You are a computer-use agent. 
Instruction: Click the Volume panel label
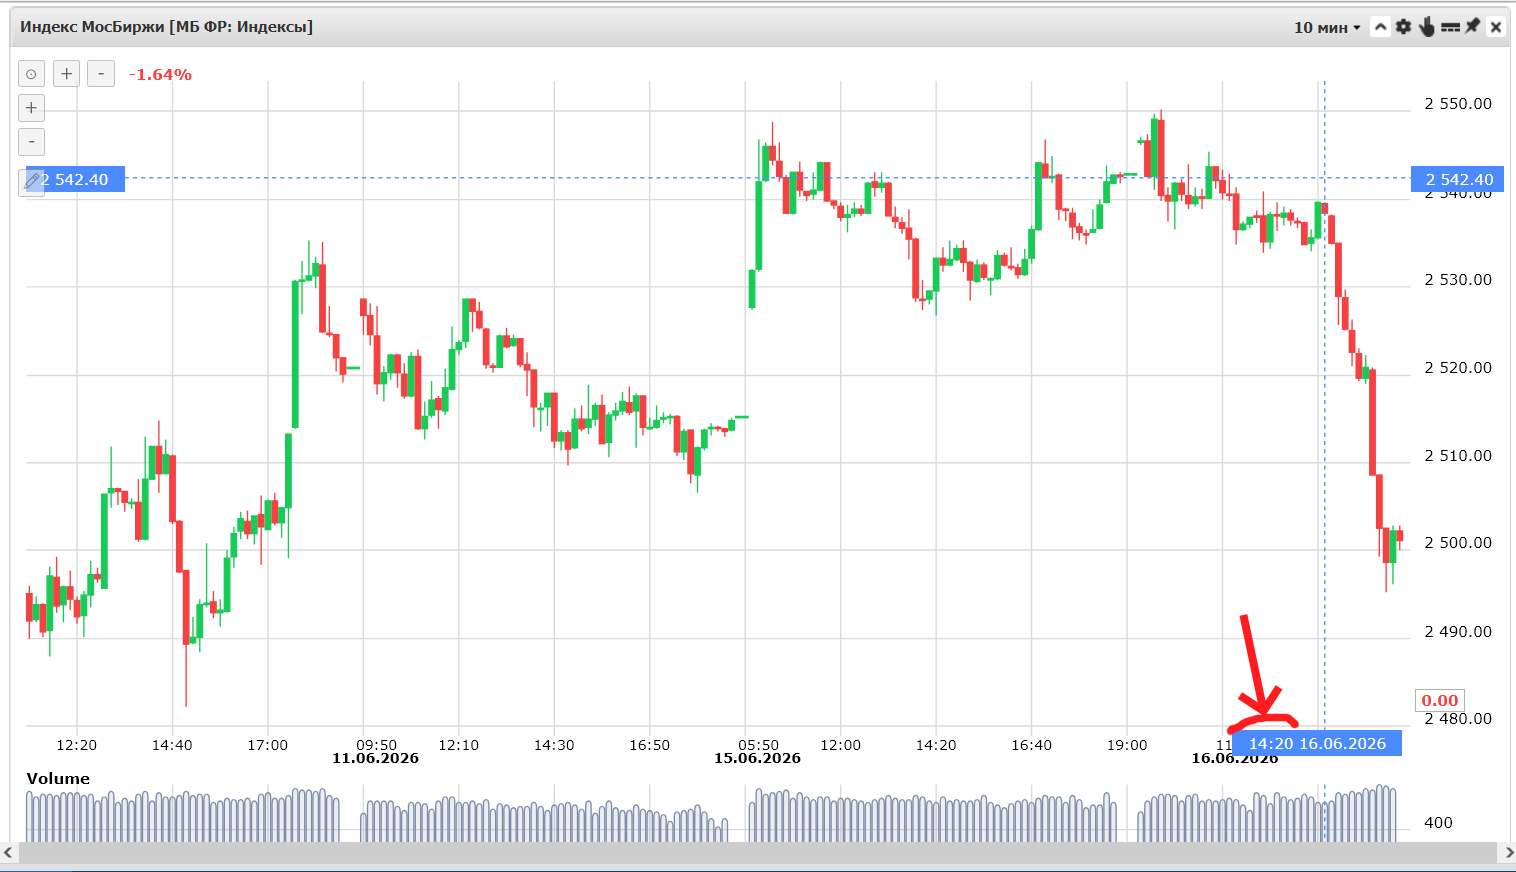coord(58,778)
